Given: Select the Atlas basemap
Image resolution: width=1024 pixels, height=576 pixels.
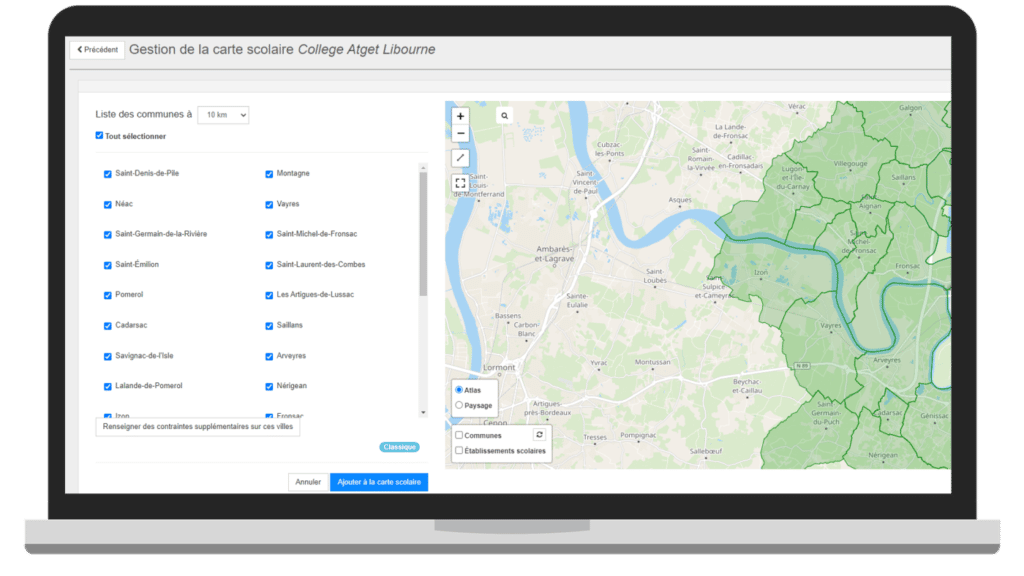Looking at the screenshot, I should click(459, 390).
